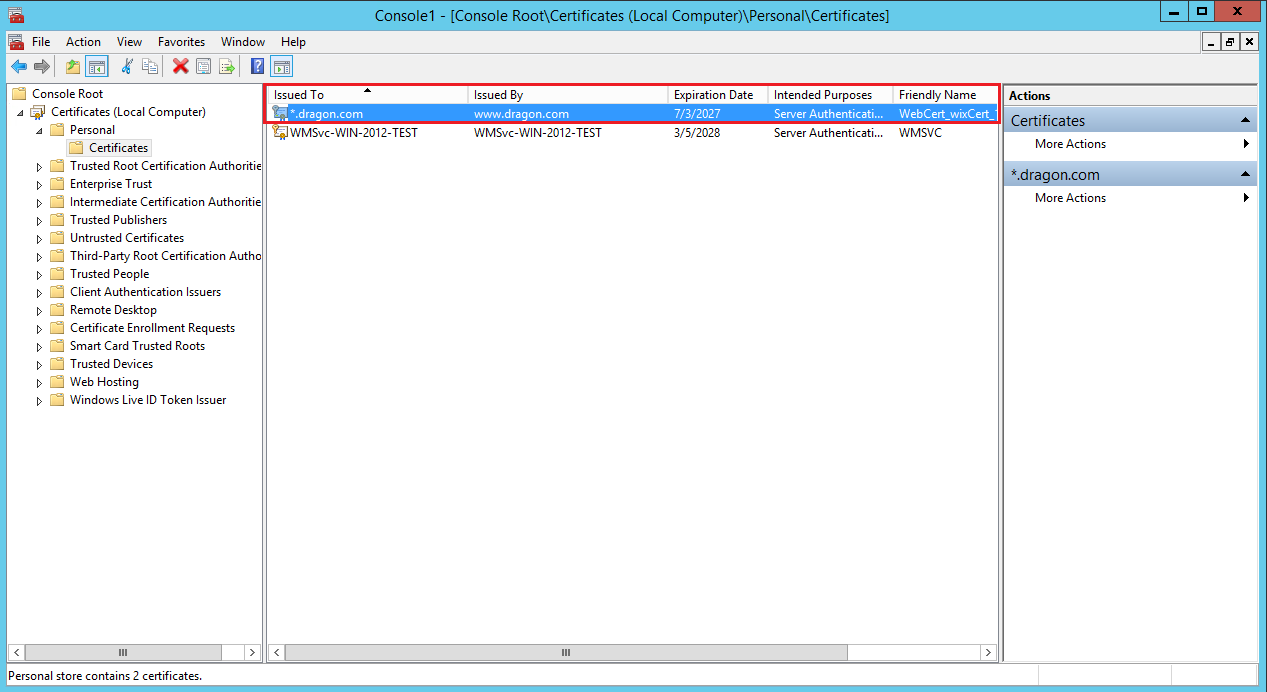
Task: Sort by the Intended Purposes column header
Action: (829, 95)
